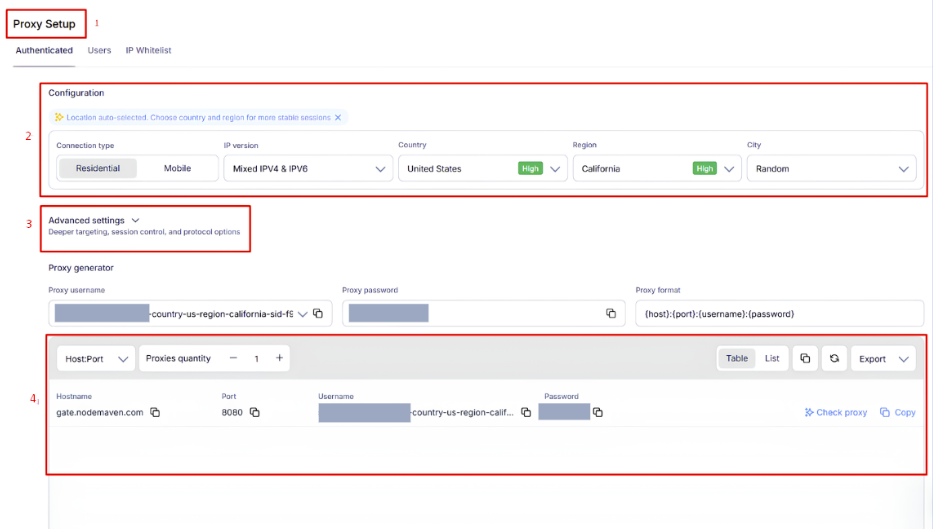The image size is (933, 529).
Task: Increase proxies quantity with plus
Action: click(x=279, y=358)
